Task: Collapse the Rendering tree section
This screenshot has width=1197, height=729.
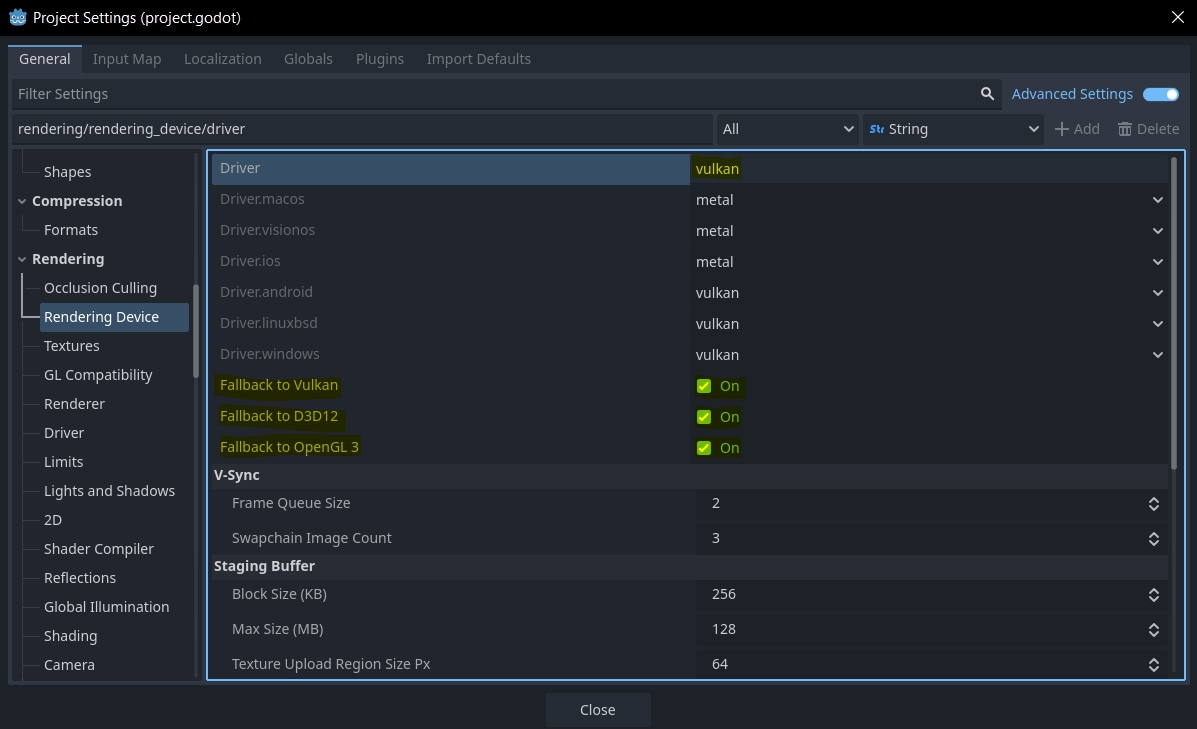Action: [x=23, y=259]
